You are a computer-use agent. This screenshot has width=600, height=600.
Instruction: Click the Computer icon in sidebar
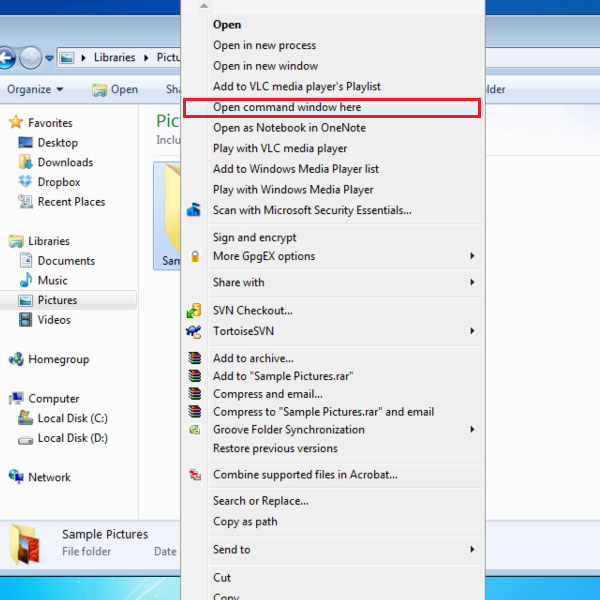[16, 398]
